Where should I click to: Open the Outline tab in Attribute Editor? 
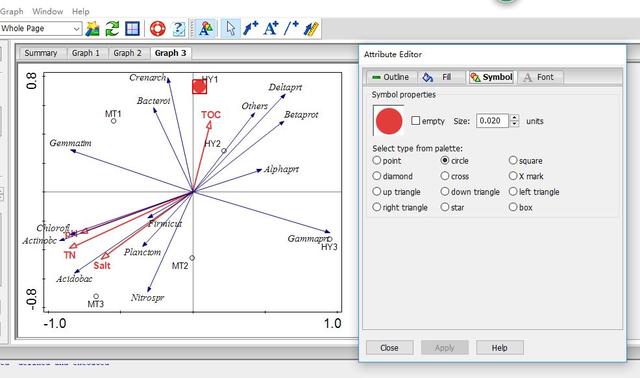(x=391, y=77)
